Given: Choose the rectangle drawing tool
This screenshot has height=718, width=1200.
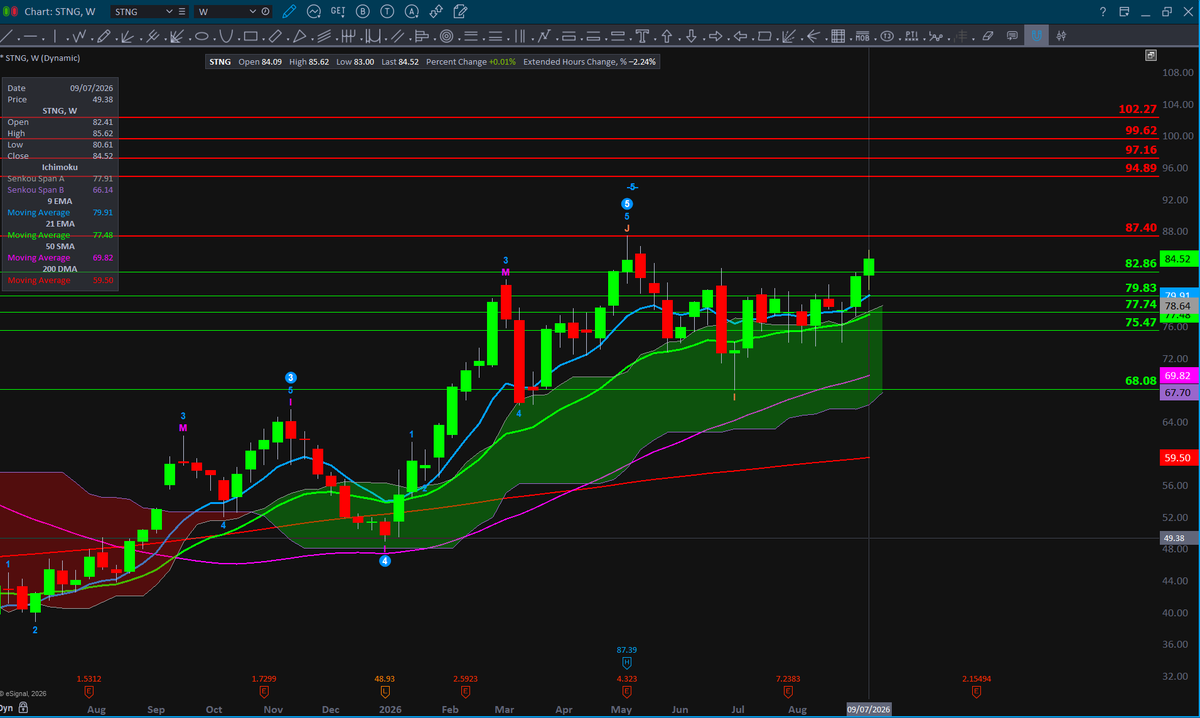Looking at the screenshot, I should tap(250, 36).
